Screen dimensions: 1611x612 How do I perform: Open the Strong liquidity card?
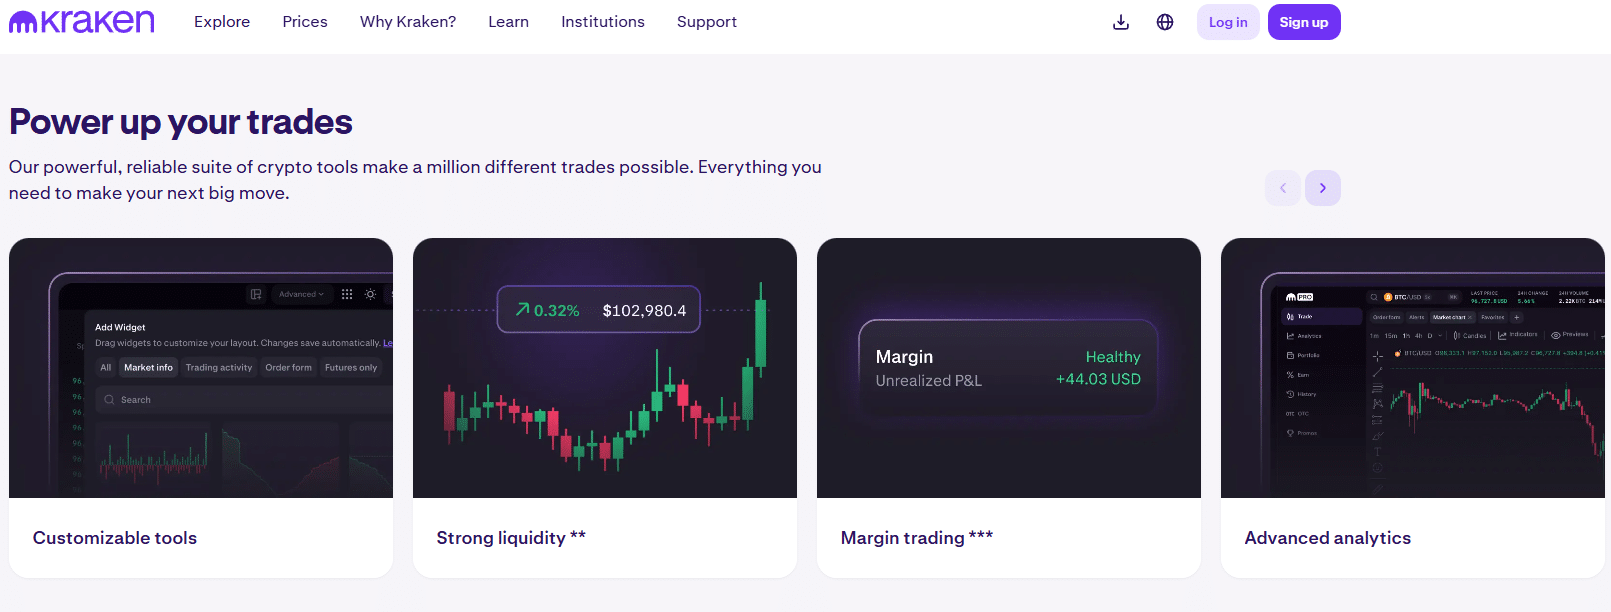pos(605,408)
